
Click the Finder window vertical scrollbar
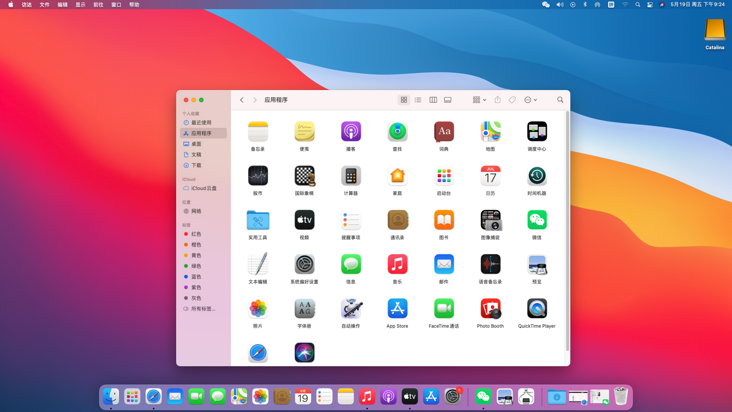pos(567,231)
